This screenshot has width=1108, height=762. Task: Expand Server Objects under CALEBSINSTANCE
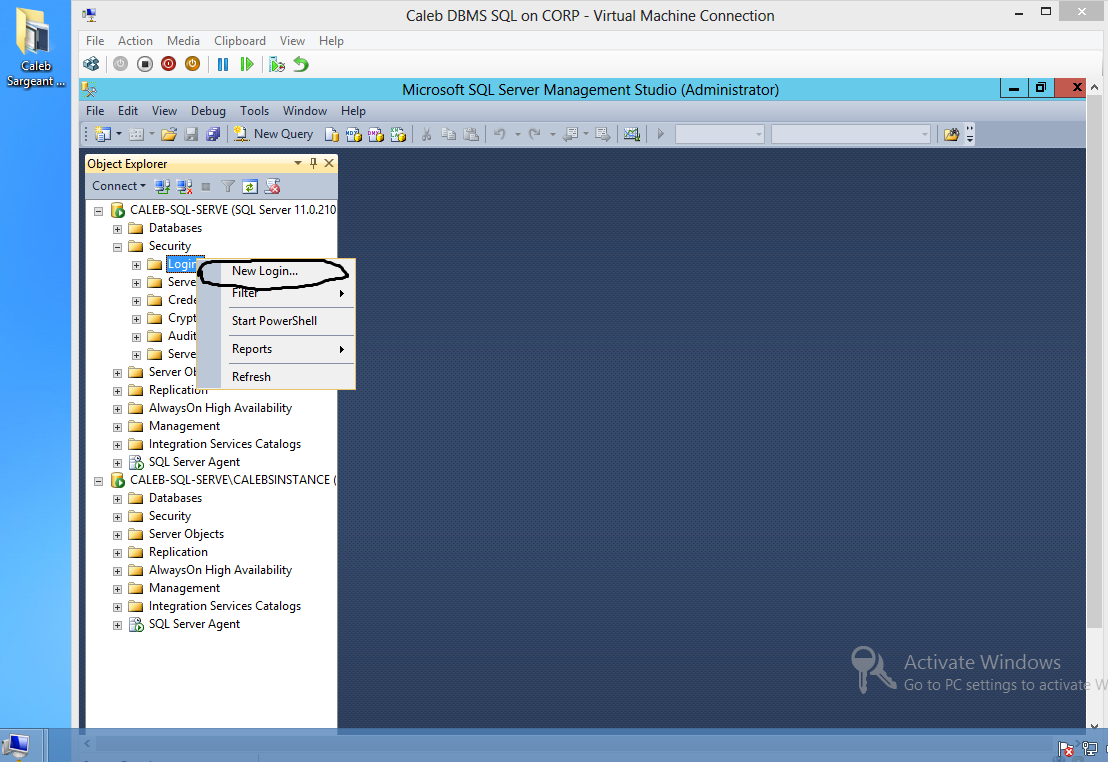117,534
